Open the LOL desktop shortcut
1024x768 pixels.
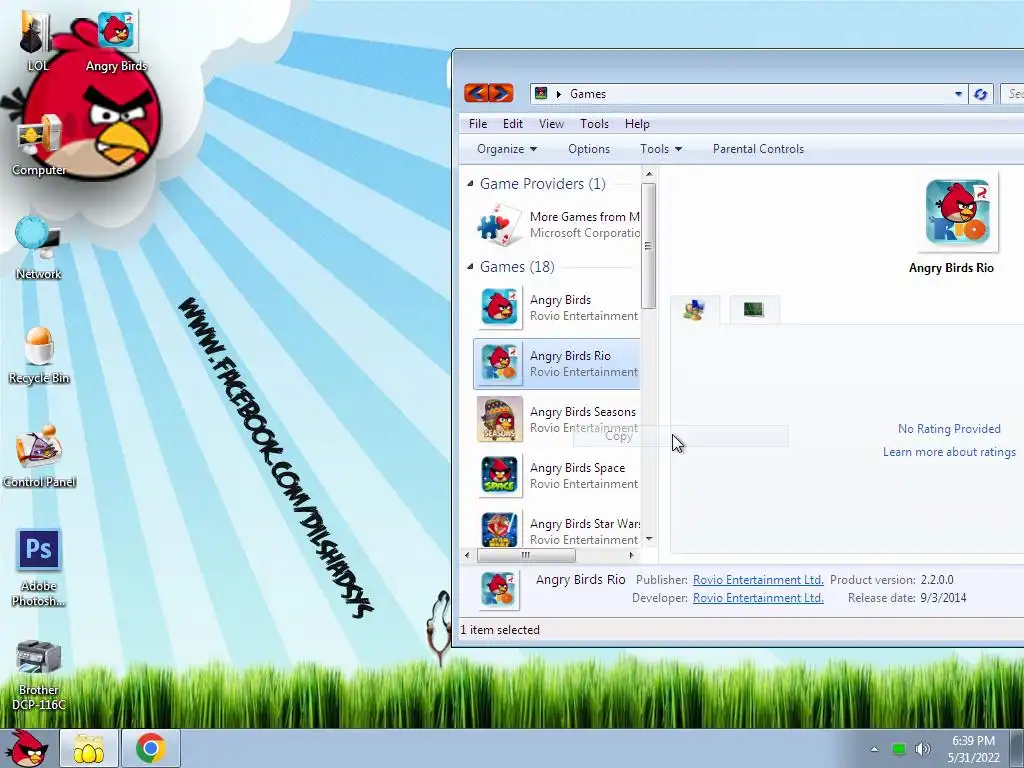click(x=37, y=39)
